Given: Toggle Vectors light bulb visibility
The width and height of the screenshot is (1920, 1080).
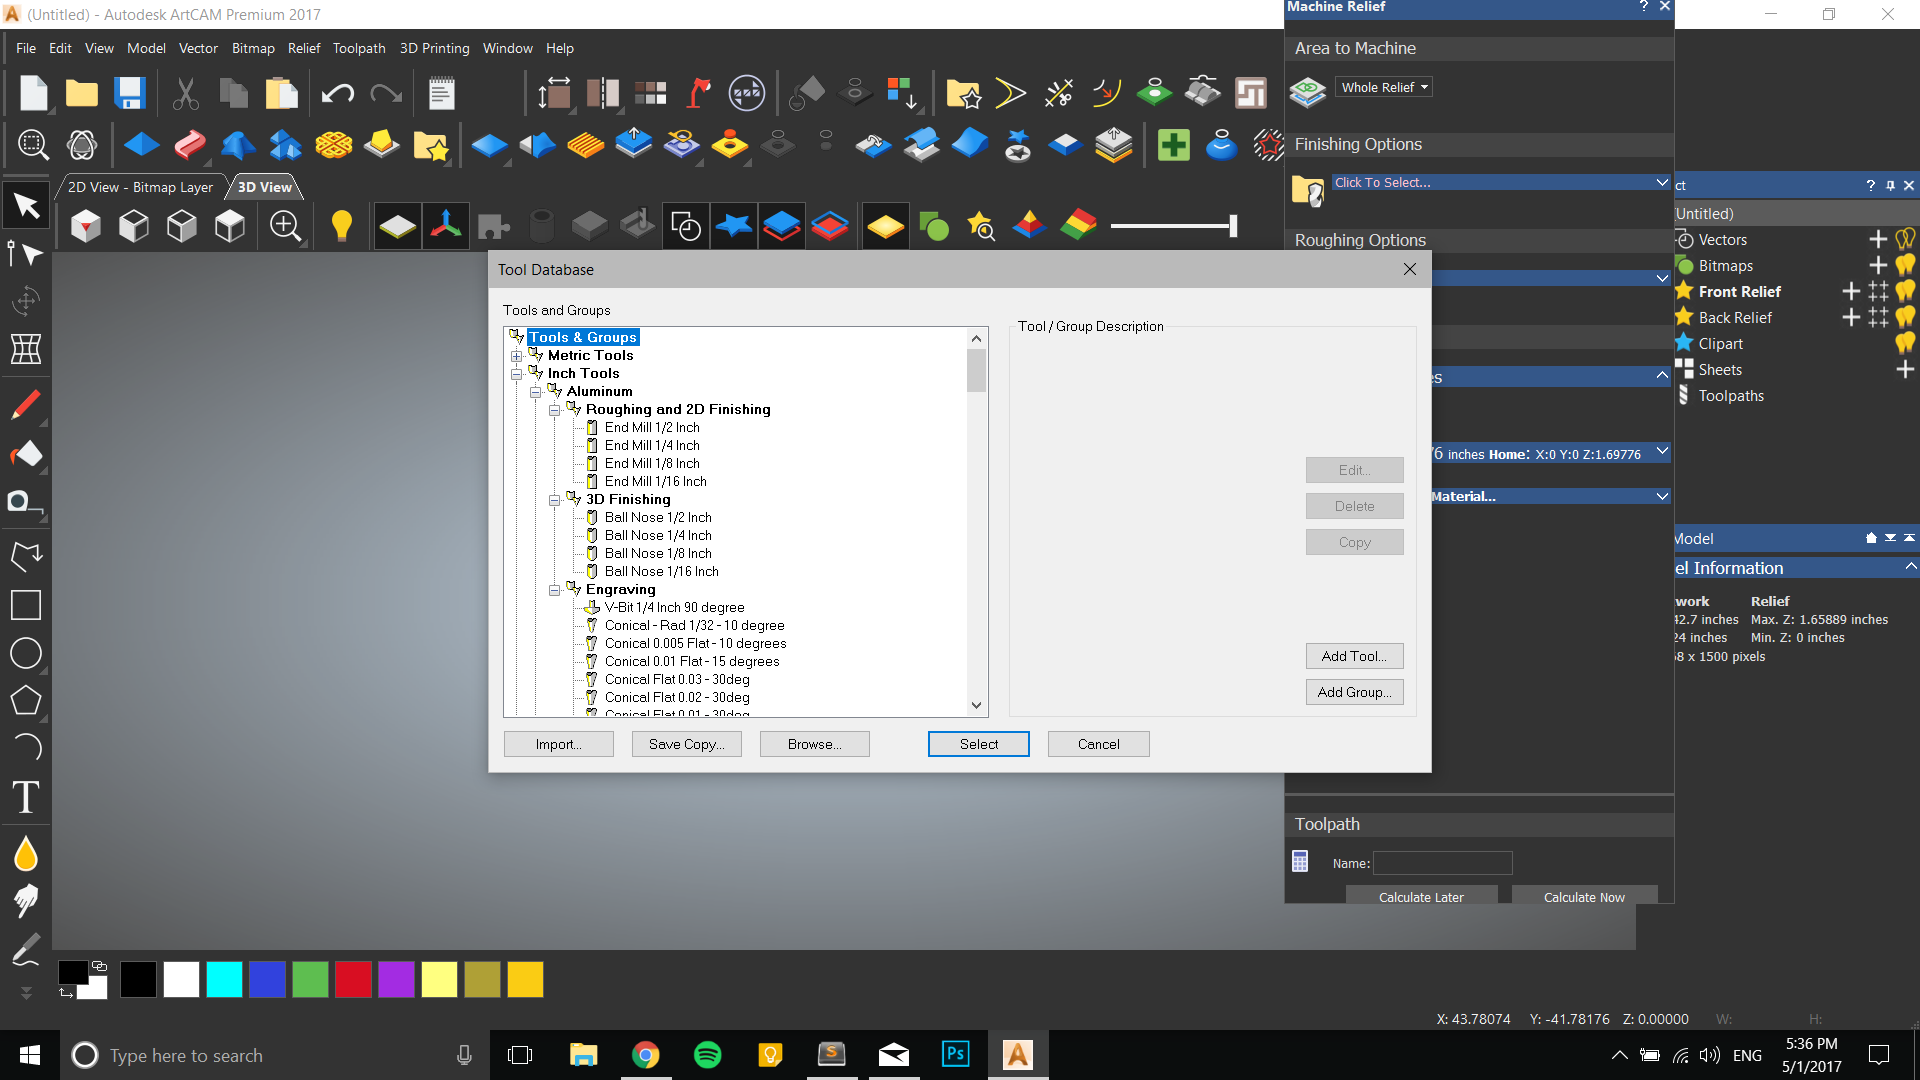Looking at the screenshot, I should 1905,239.
